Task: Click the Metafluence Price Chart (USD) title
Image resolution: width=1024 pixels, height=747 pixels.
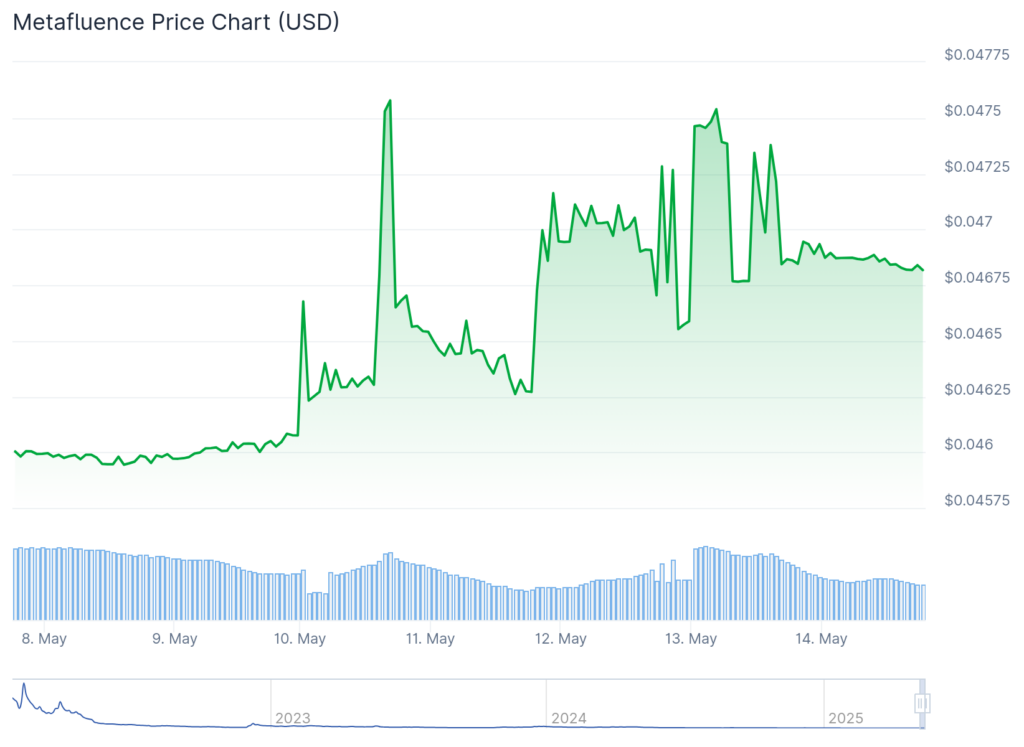Action: (176, 22)
